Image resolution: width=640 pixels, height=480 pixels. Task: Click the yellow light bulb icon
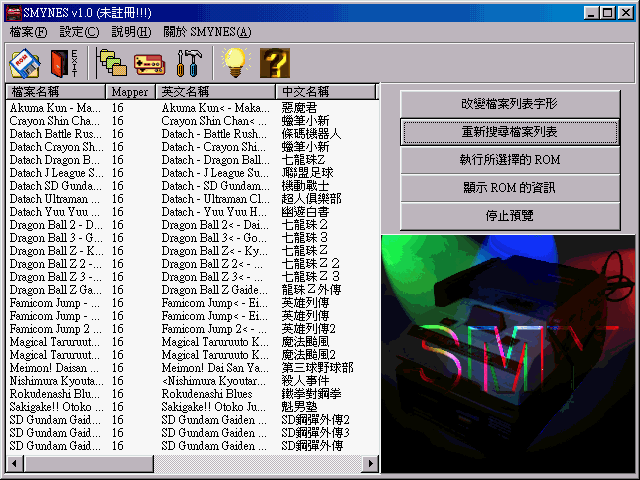coord(236,62)
